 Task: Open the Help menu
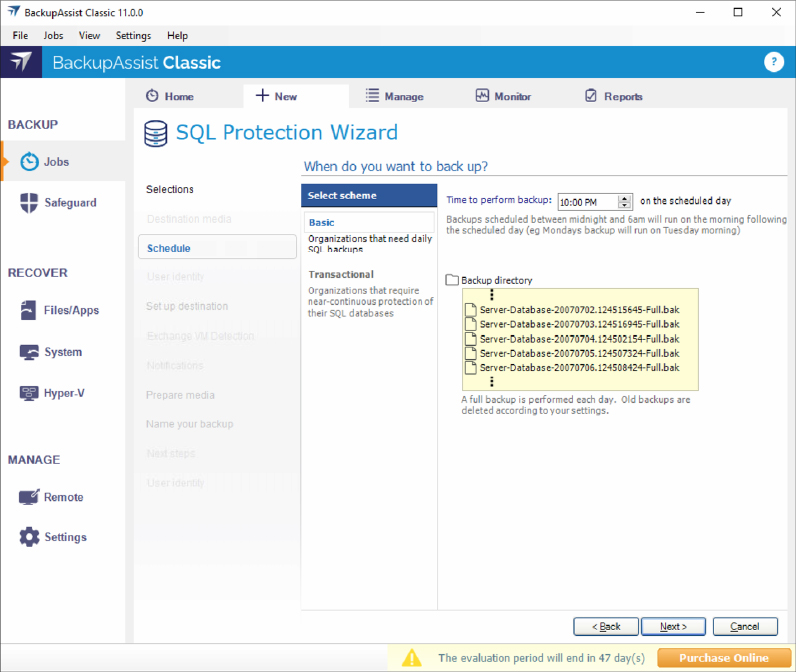(177, 35)
